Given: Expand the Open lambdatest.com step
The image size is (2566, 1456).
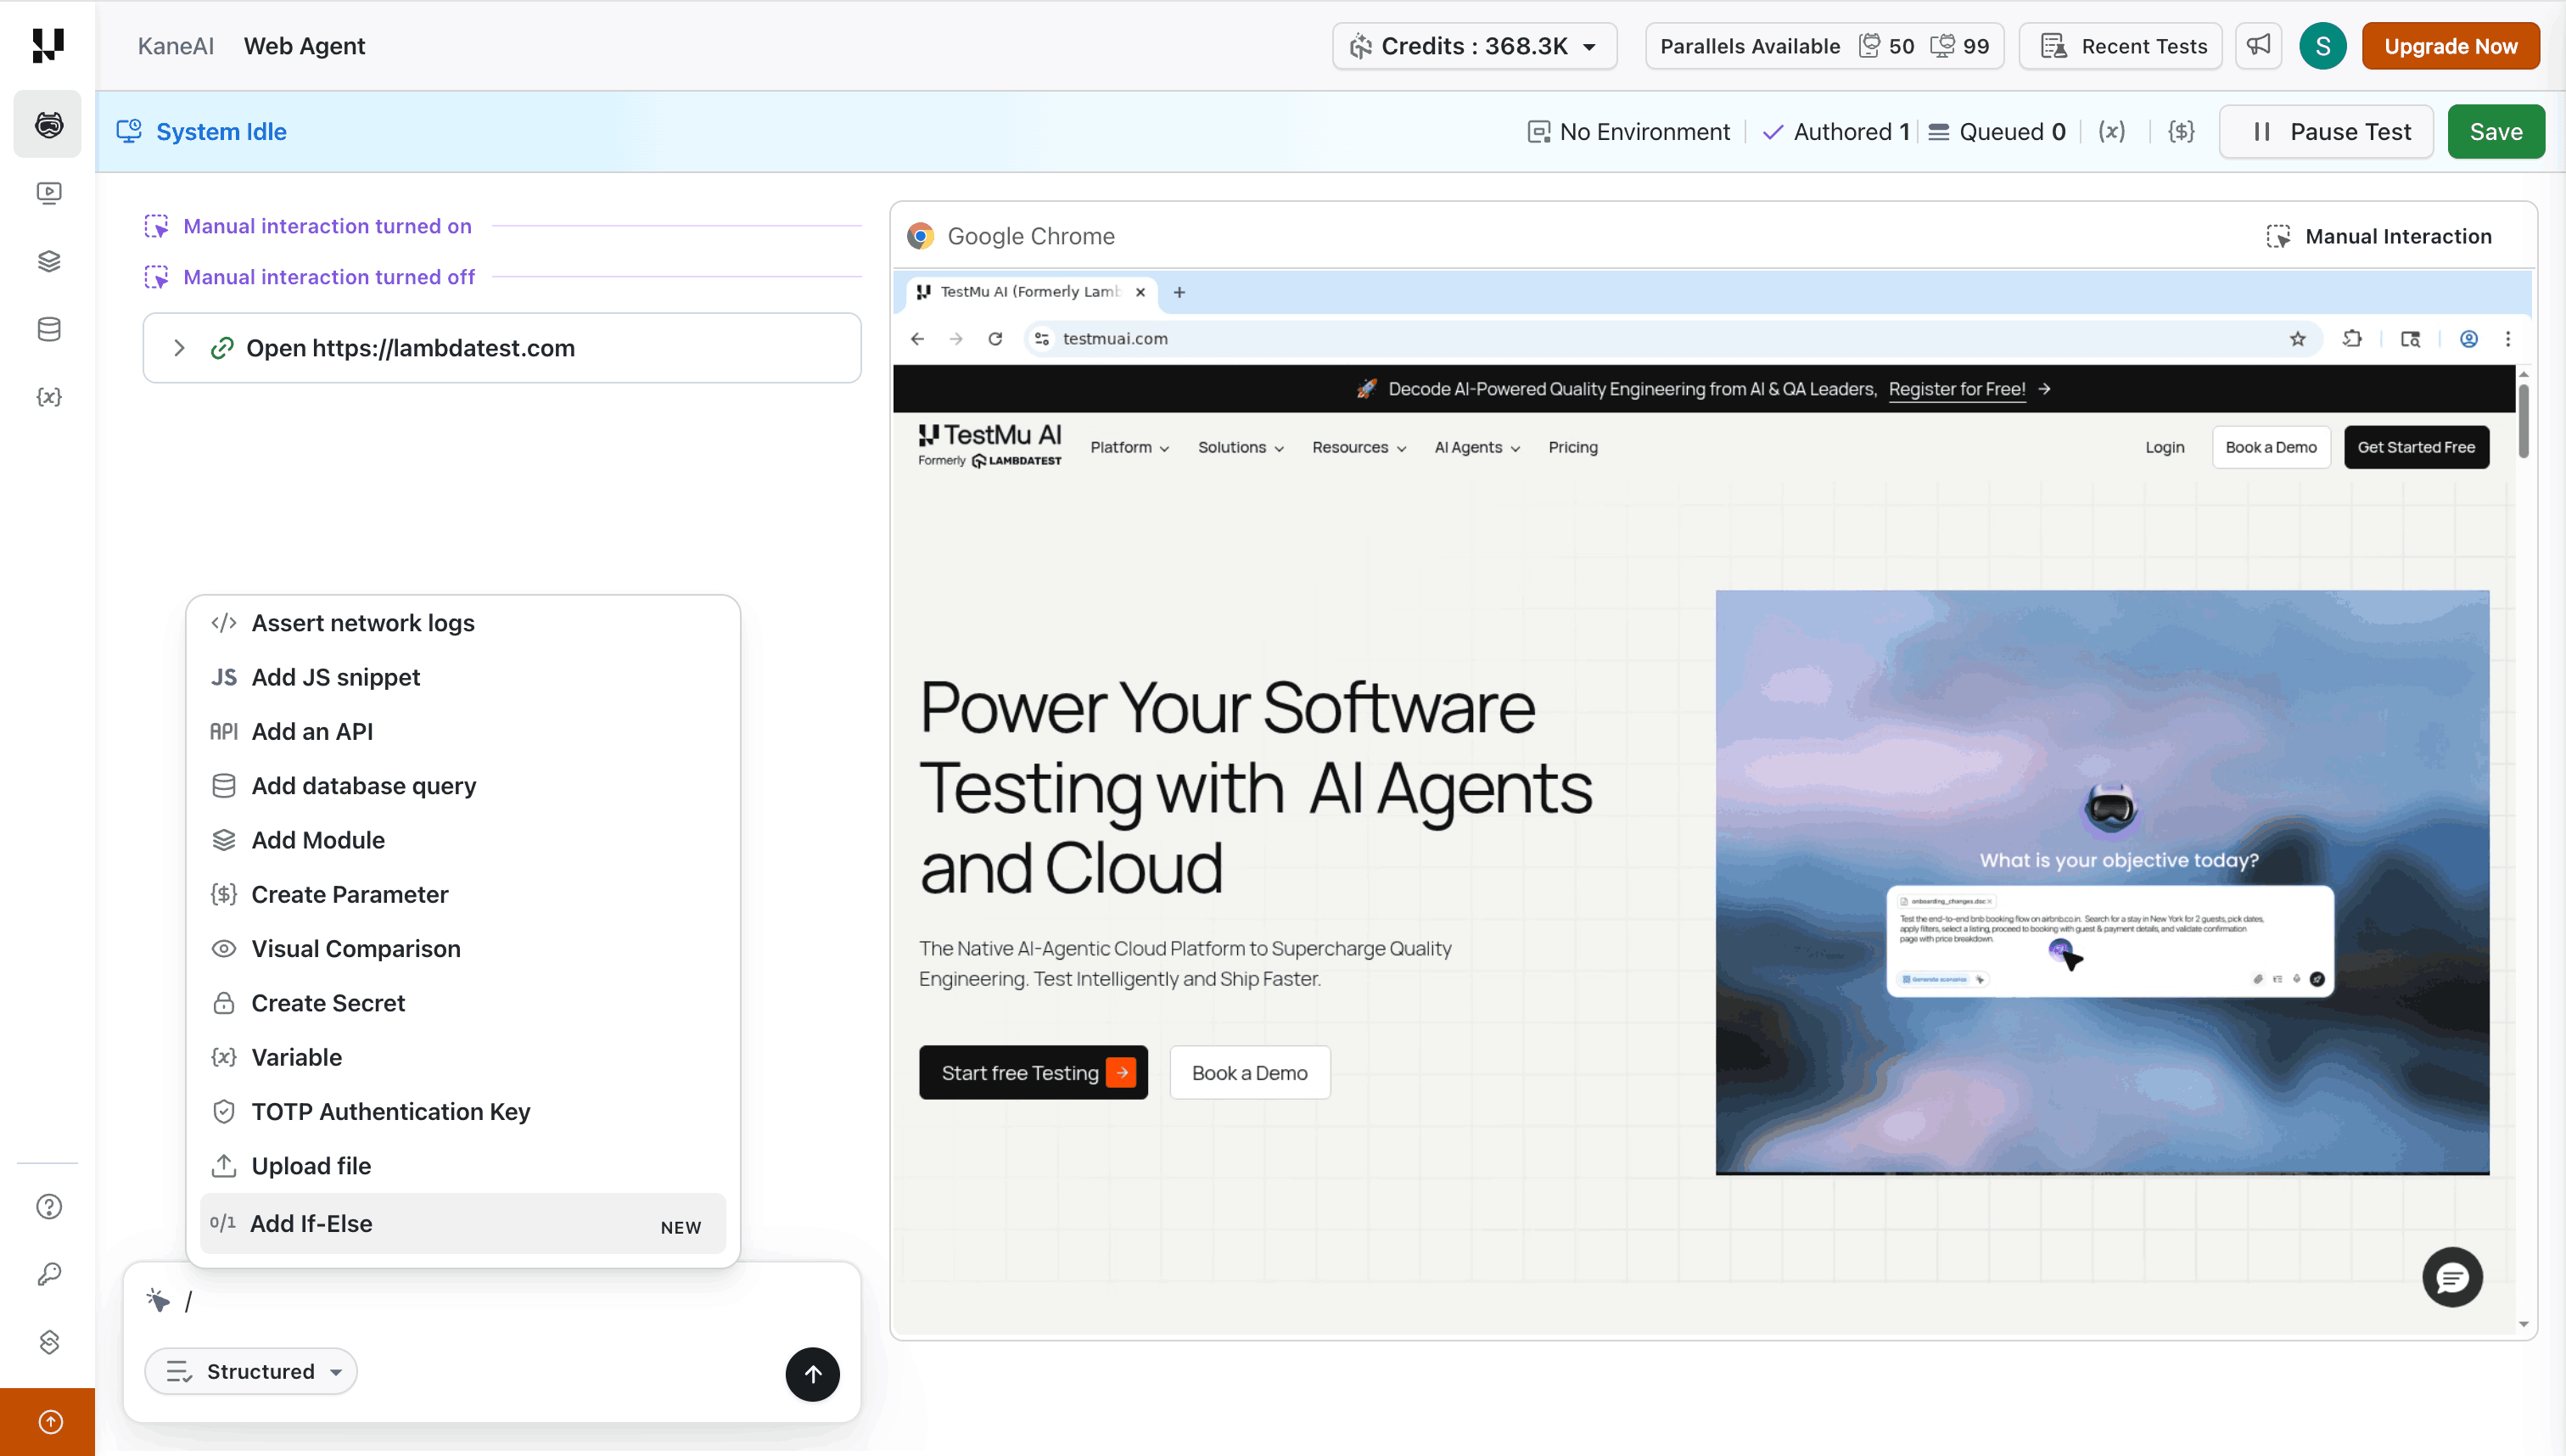Looking at the screenshot, I should pyautogui.click(x=179, y=348).
